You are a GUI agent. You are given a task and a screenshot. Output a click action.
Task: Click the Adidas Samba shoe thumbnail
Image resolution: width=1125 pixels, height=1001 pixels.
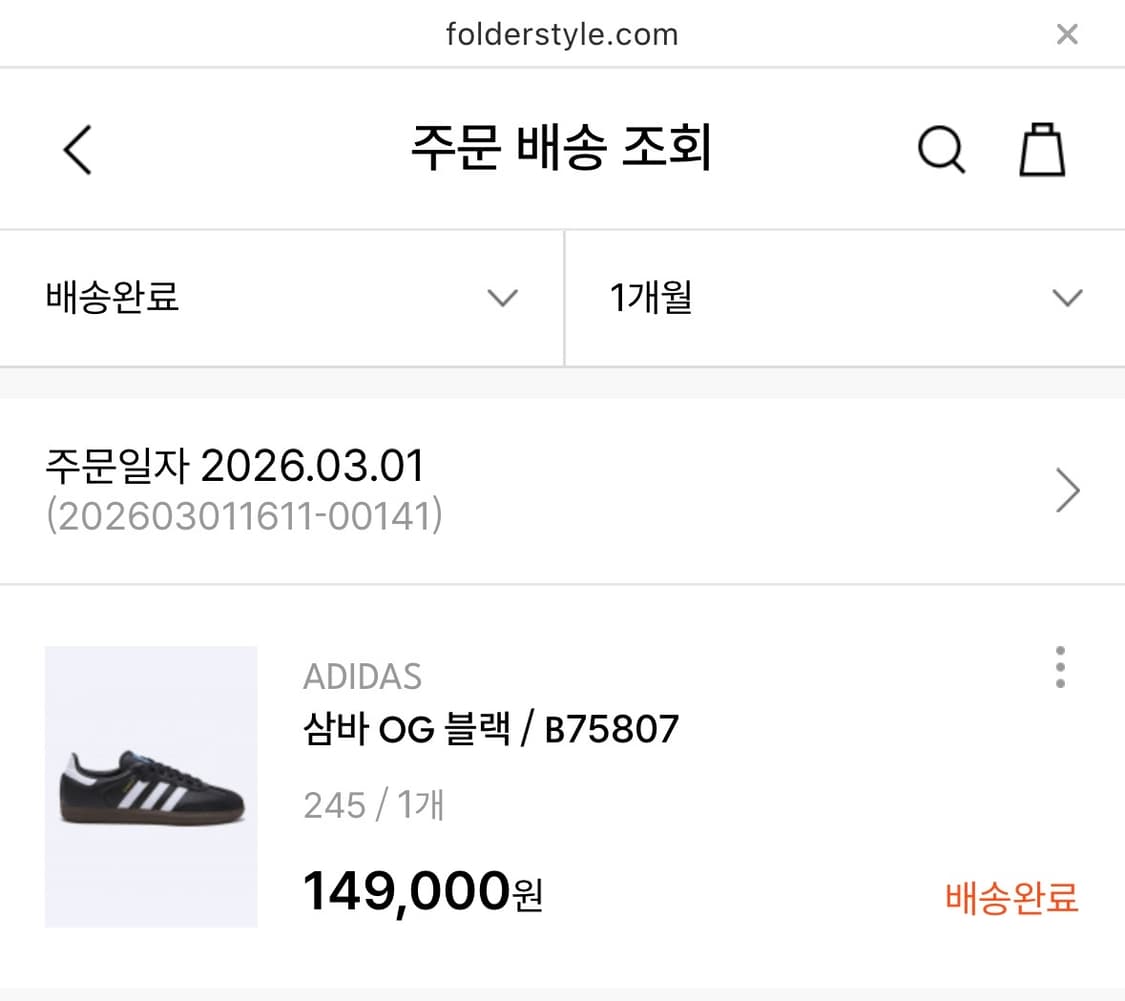coord(151,788)
